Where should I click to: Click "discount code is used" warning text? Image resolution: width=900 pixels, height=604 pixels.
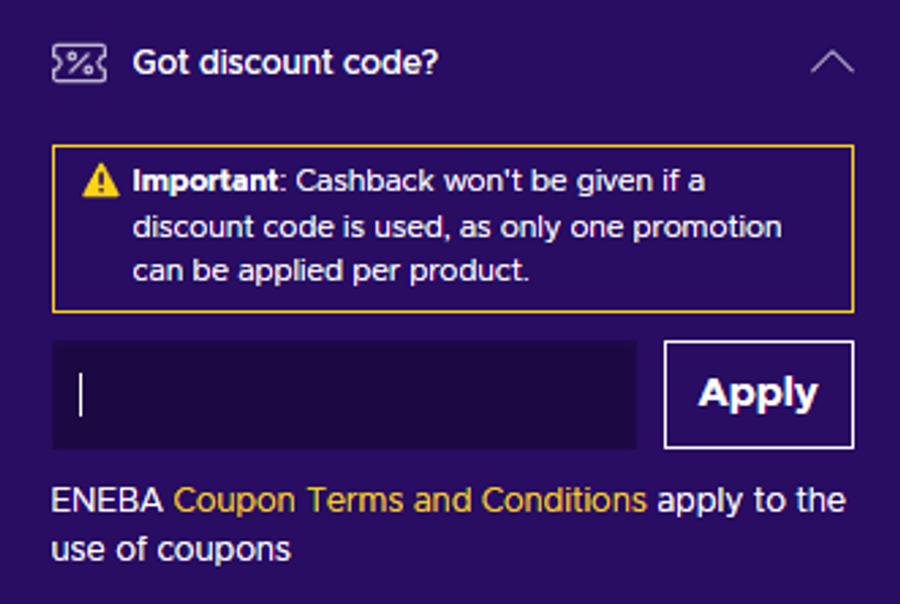tap(290, 227)
